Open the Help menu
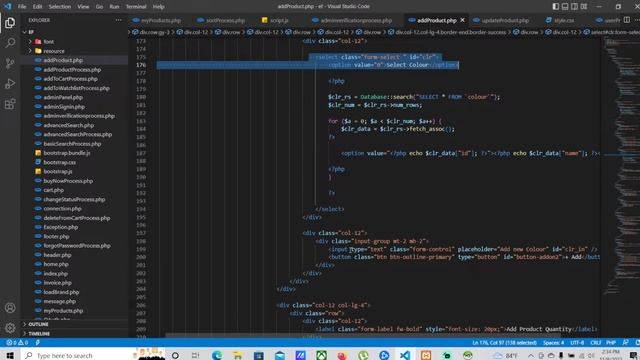The width and height of the screenshot is (640, 360). (158, 7)
